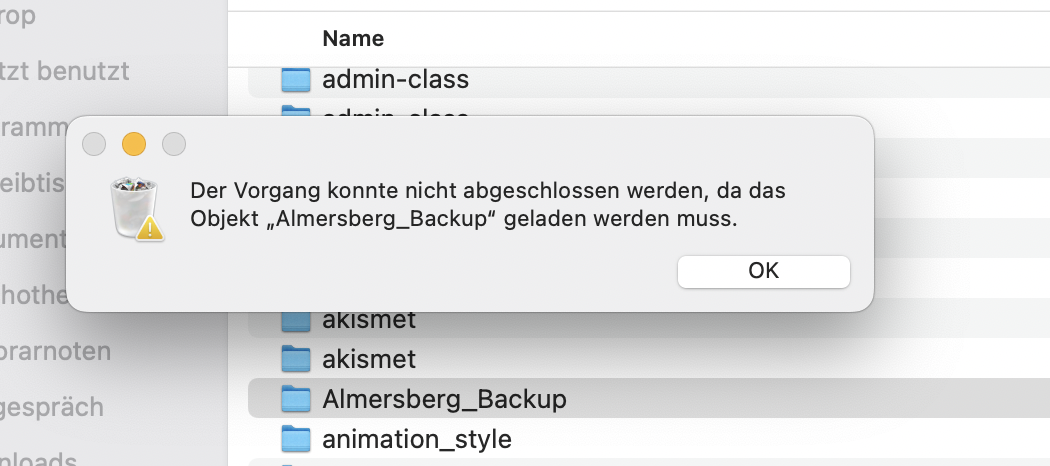Click OK in the trash error dialog
Screen dimensions: 1050x466
coord(763,271)
